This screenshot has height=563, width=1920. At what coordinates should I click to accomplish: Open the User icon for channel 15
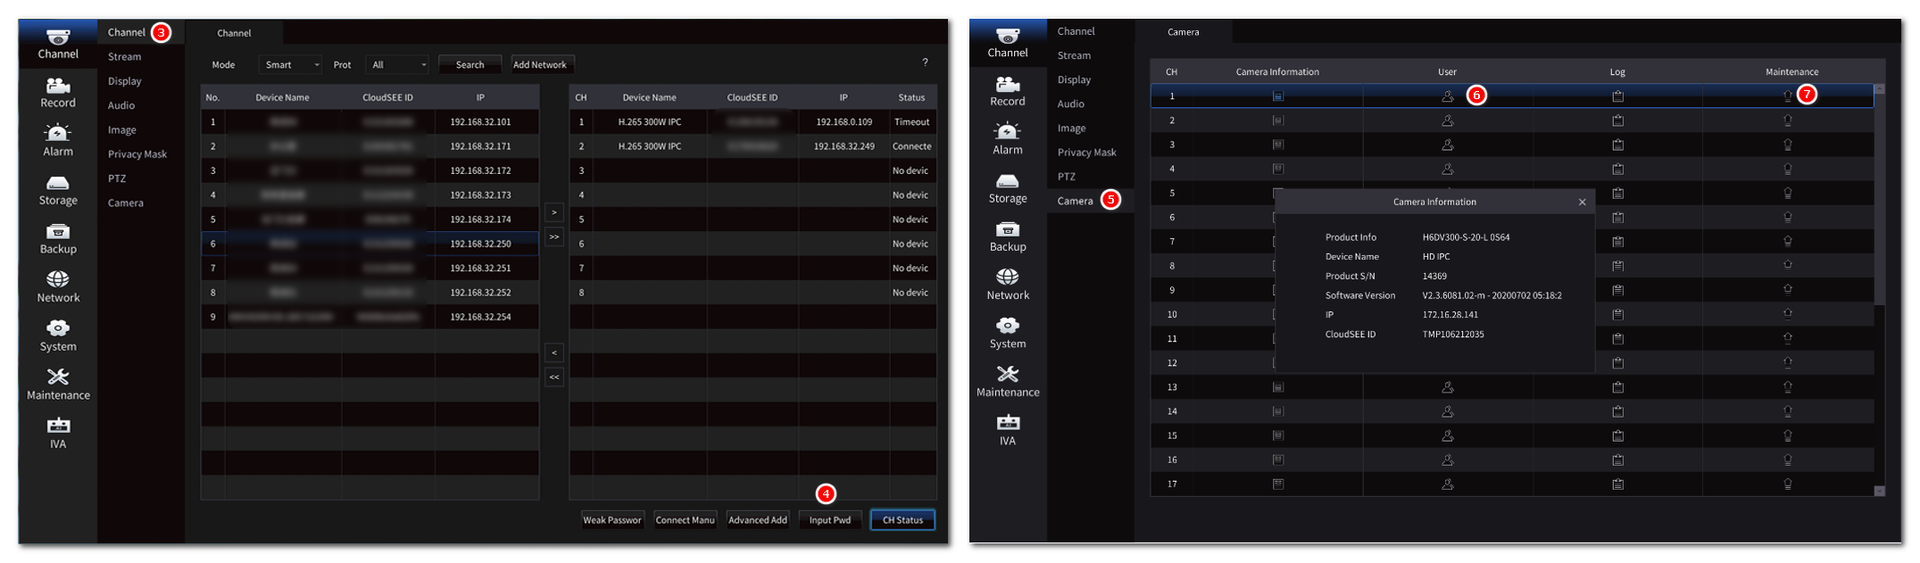[x=1447, y=436]
